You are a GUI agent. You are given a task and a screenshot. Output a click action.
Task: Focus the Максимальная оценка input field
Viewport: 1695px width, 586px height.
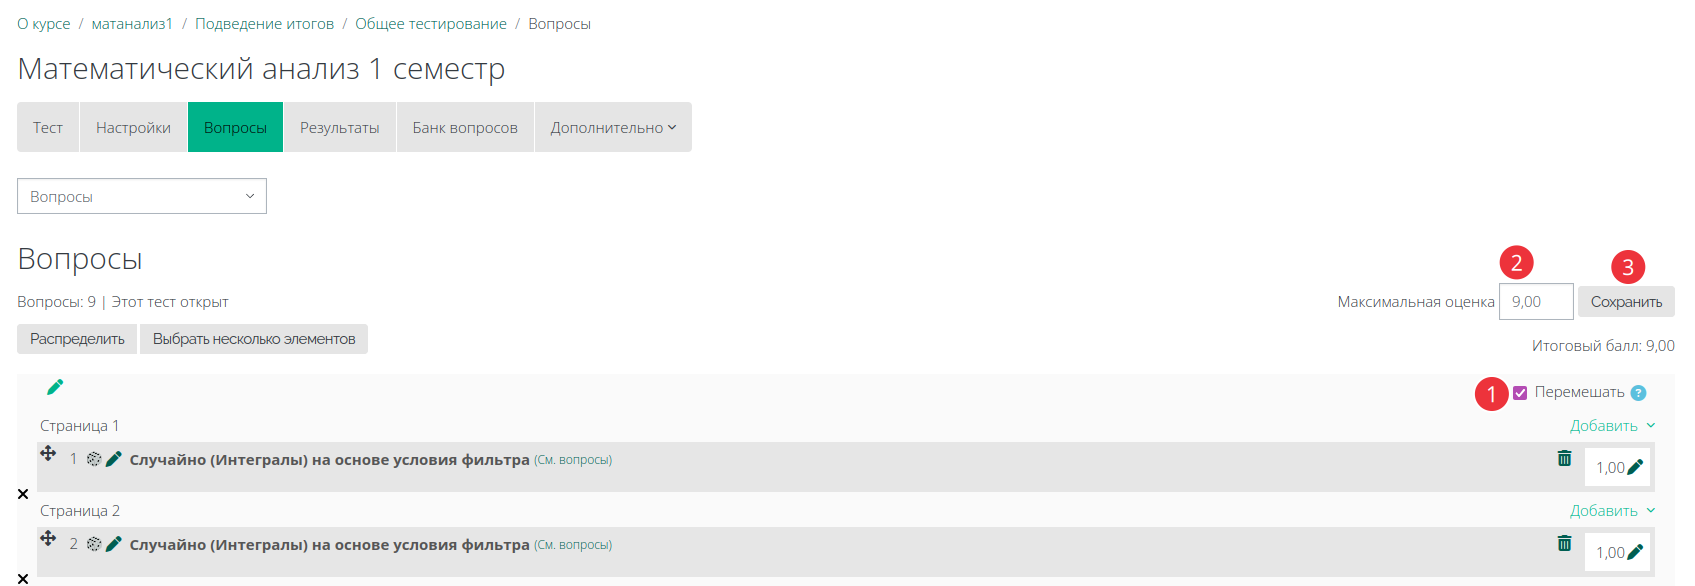pyautogui.click(x=1536, y=301)
